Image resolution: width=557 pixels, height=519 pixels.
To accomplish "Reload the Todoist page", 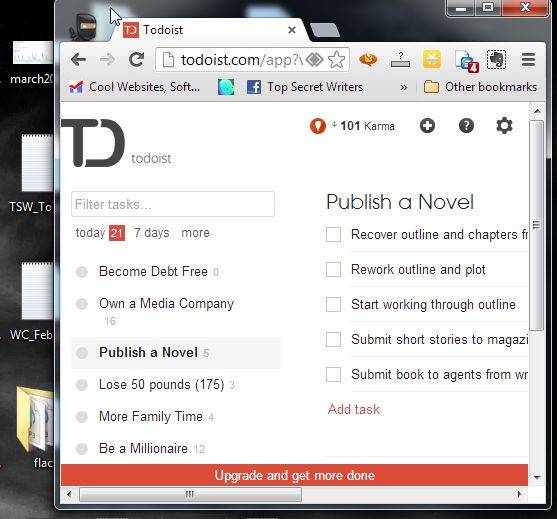I will tap(136, 59).
